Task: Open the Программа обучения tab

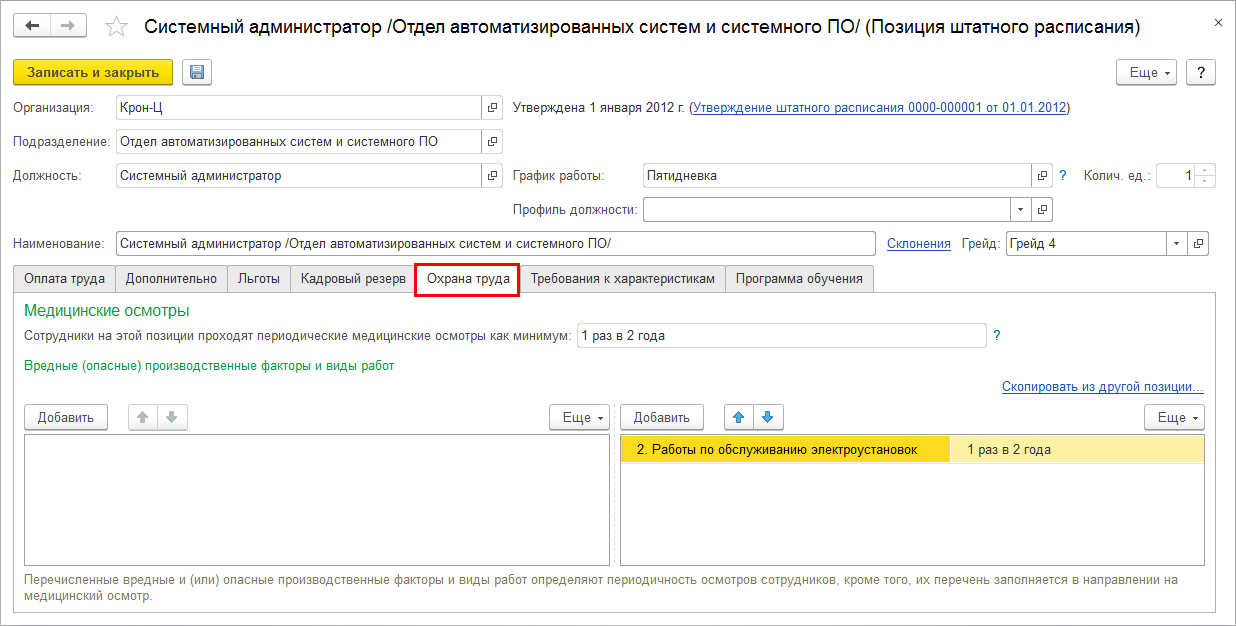Action: point(799,279)
